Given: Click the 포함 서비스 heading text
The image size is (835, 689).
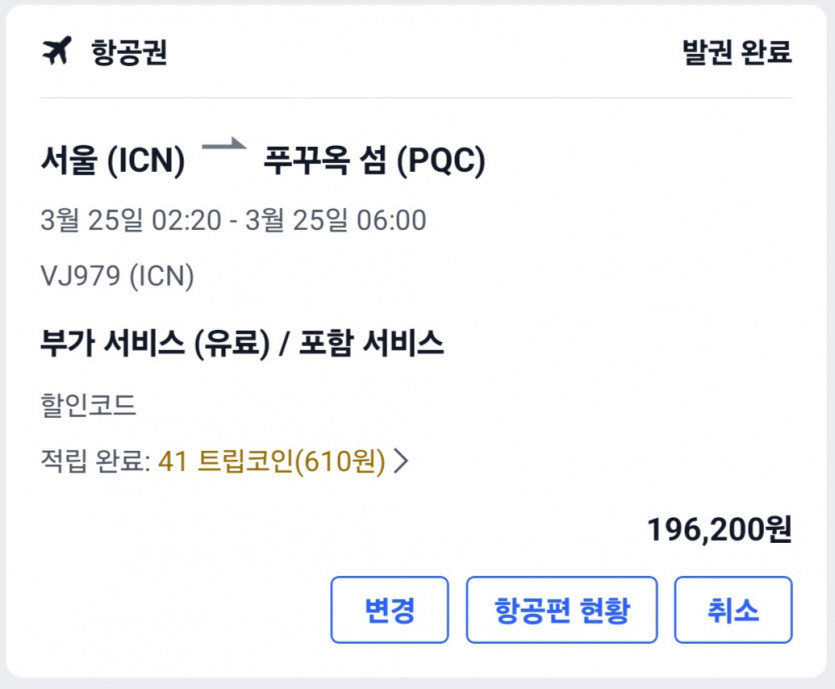Looking at the screenshot, I should pyautogui.click(x=368, y=344).
